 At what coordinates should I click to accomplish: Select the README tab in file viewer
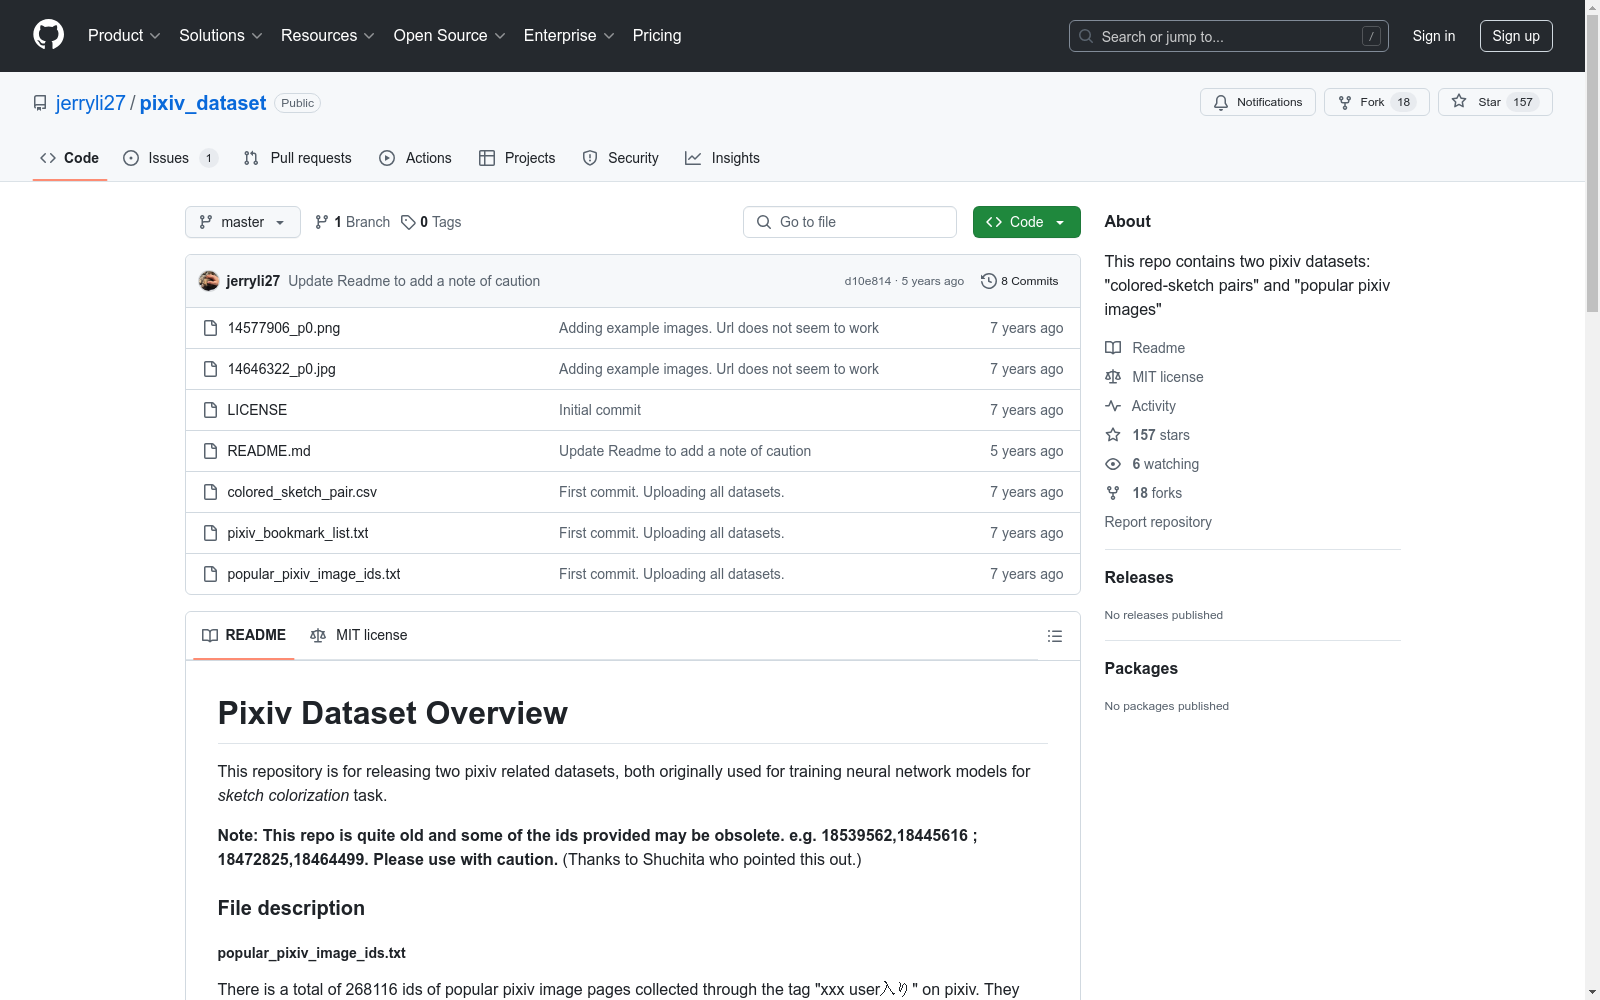coord(244,635)
